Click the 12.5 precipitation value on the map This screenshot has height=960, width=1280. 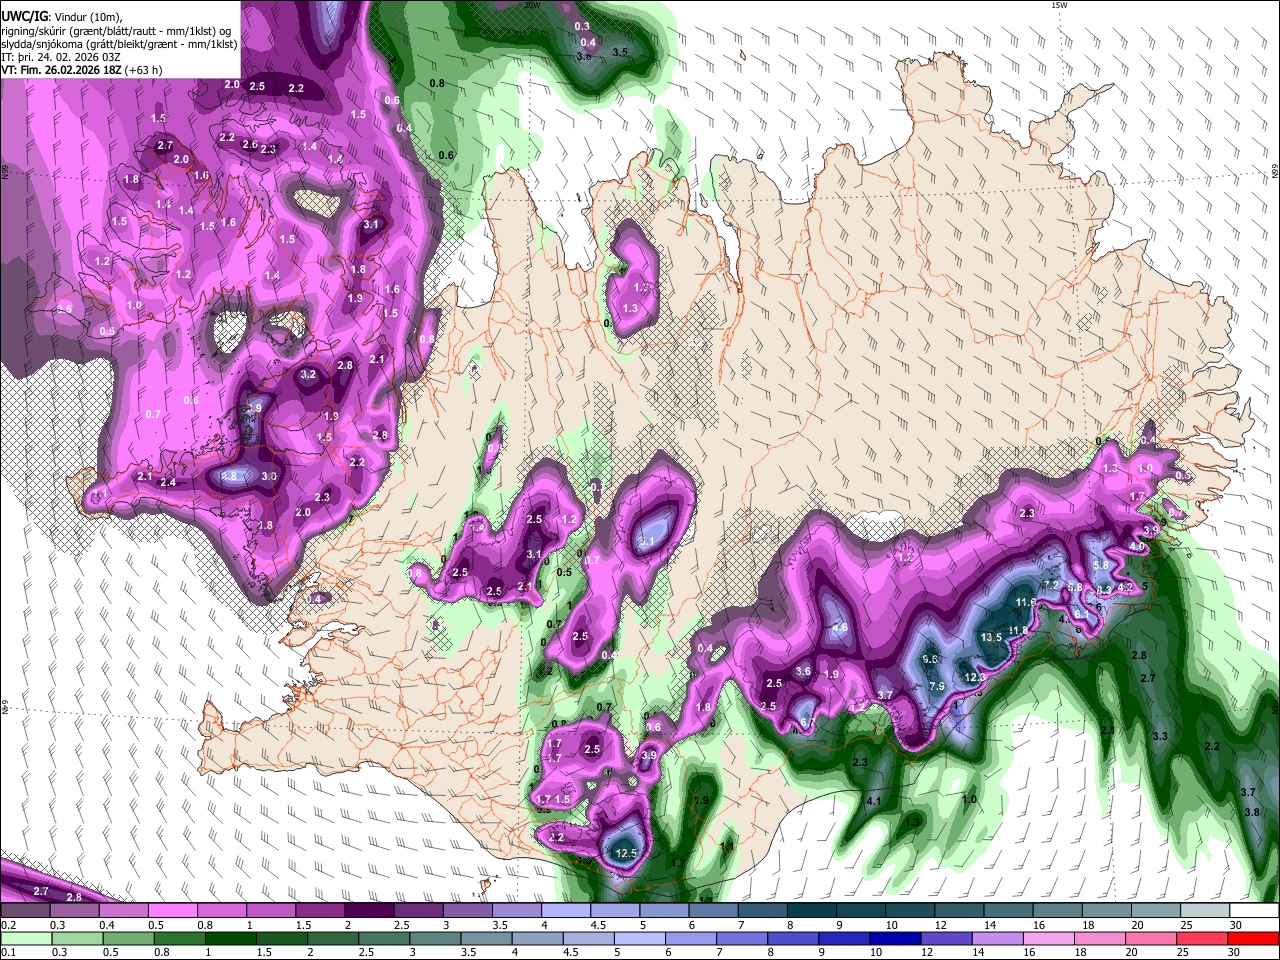(x=626, y=853)
